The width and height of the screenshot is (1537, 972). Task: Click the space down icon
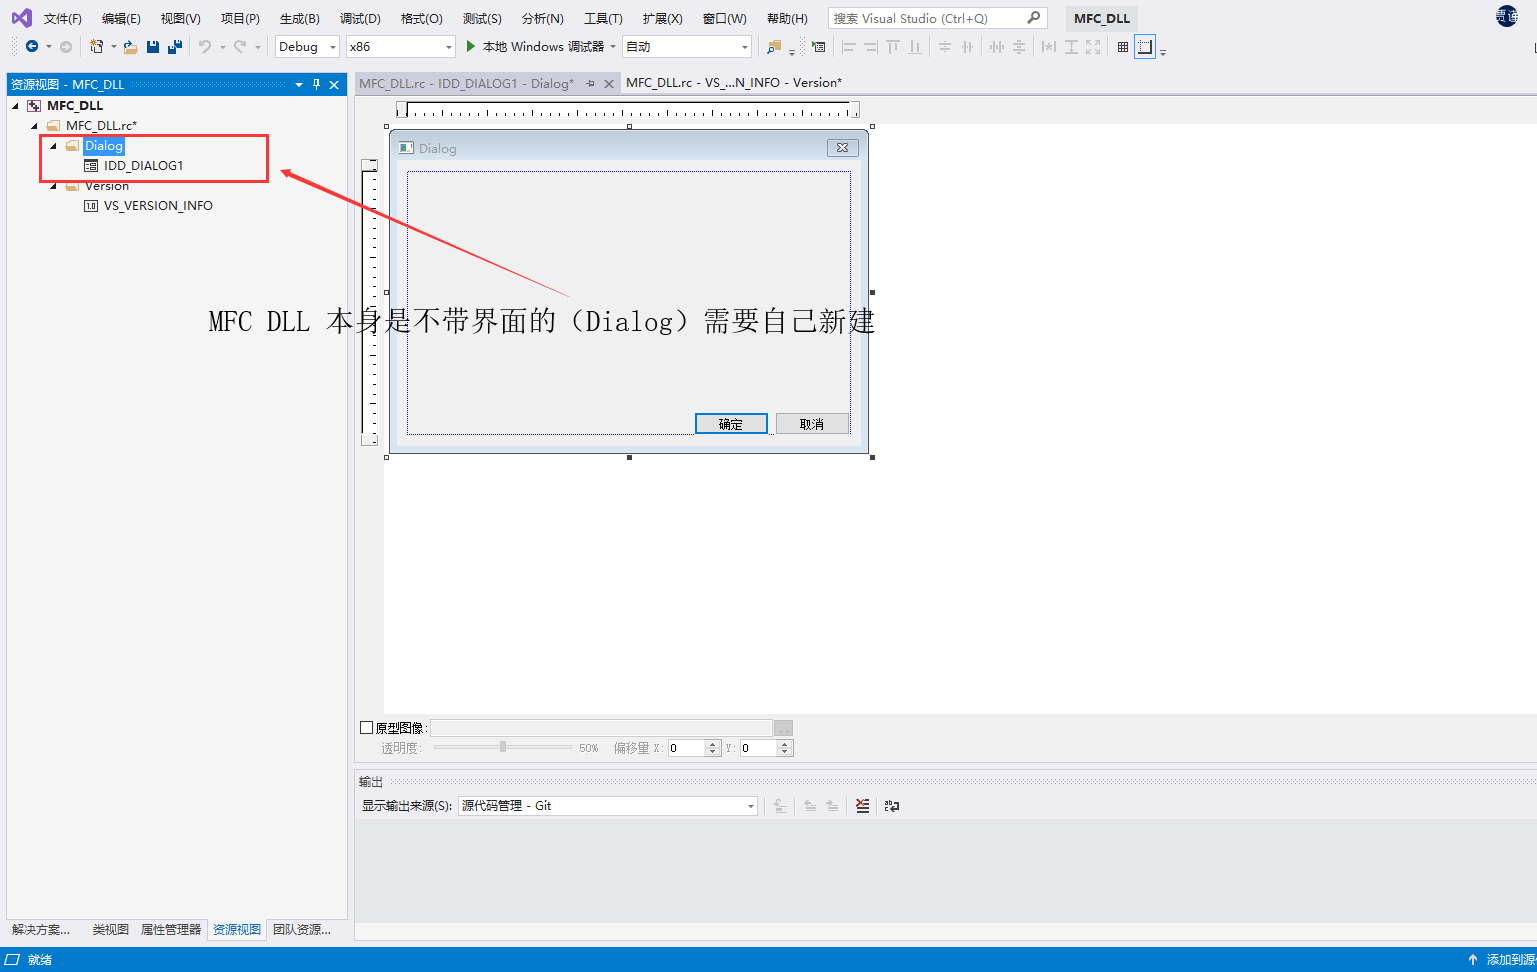click(1019, 46)
